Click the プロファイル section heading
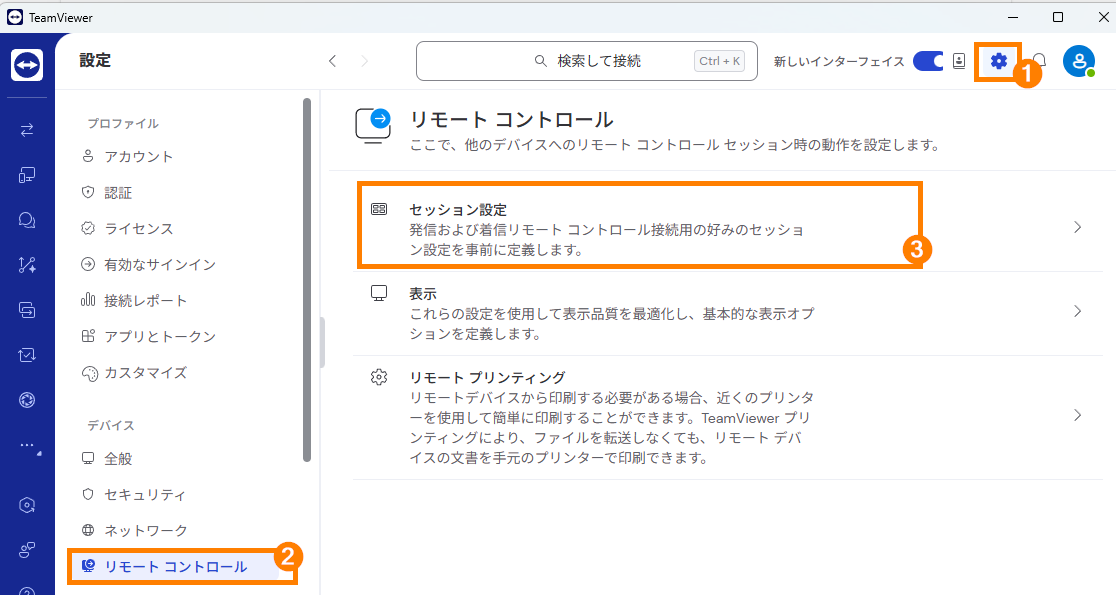 coord(123,124)
